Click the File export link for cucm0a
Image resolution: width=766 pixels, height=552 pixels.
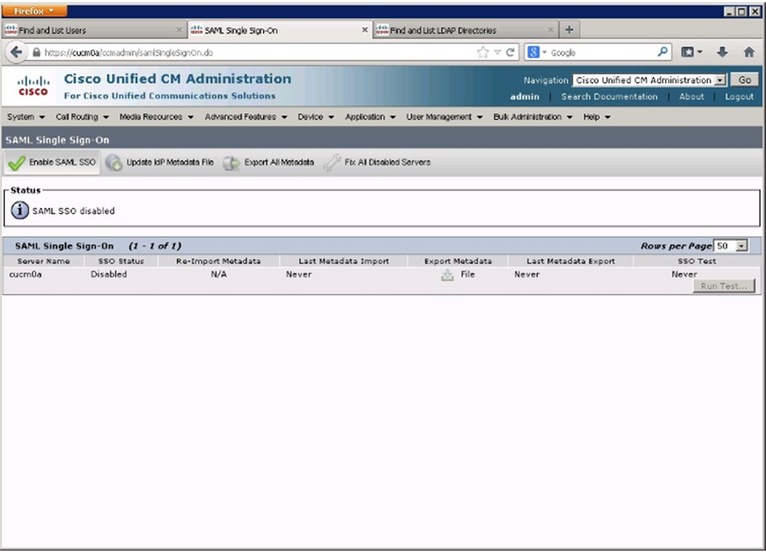[468, 275]
